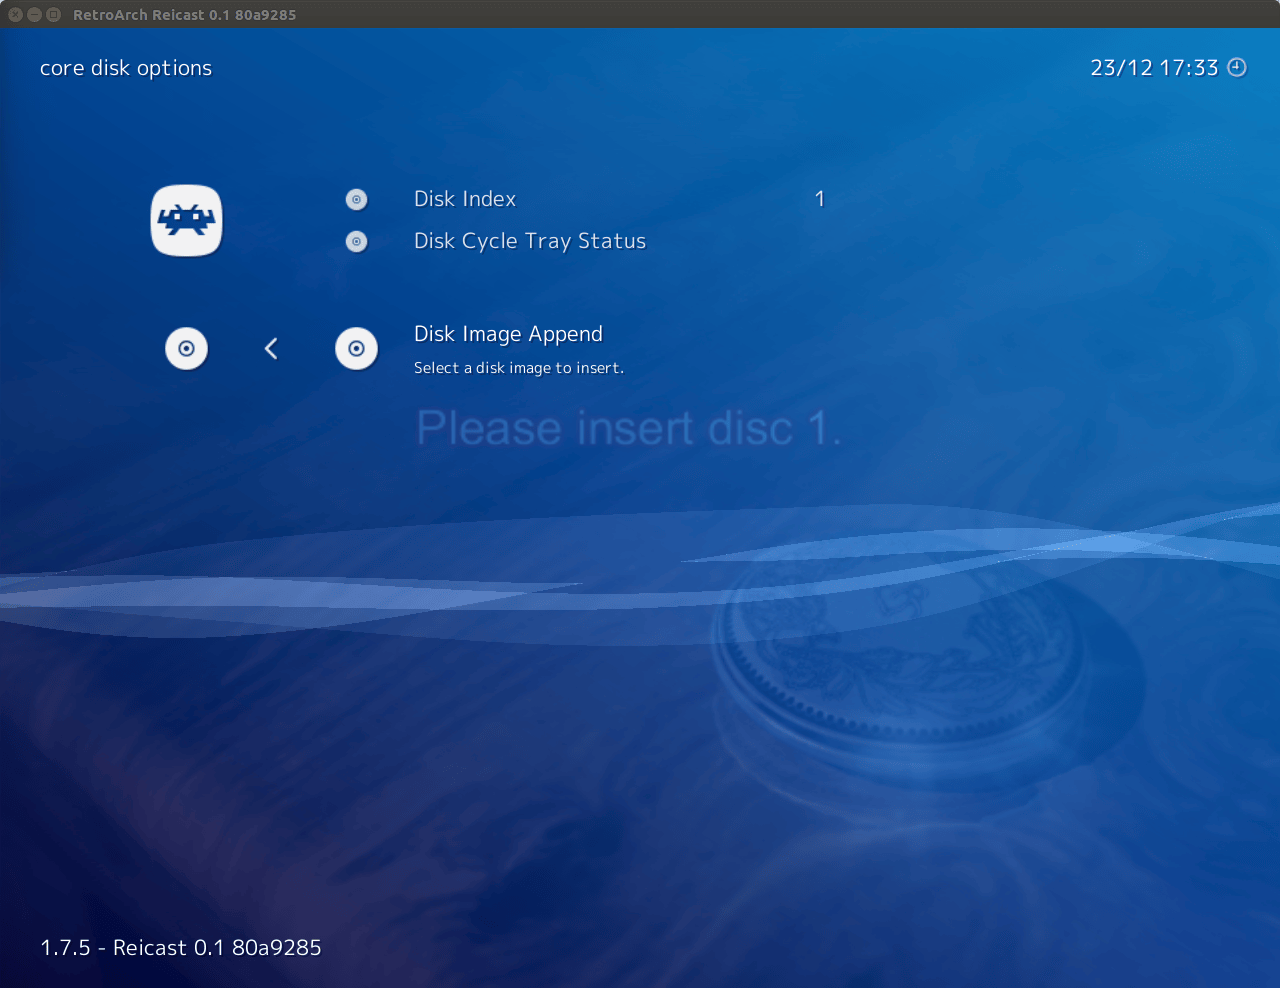Close the RetroArch window
The height and width of the screenshot is (988, 1280).
pyautogui.click(x=16, y=14)
